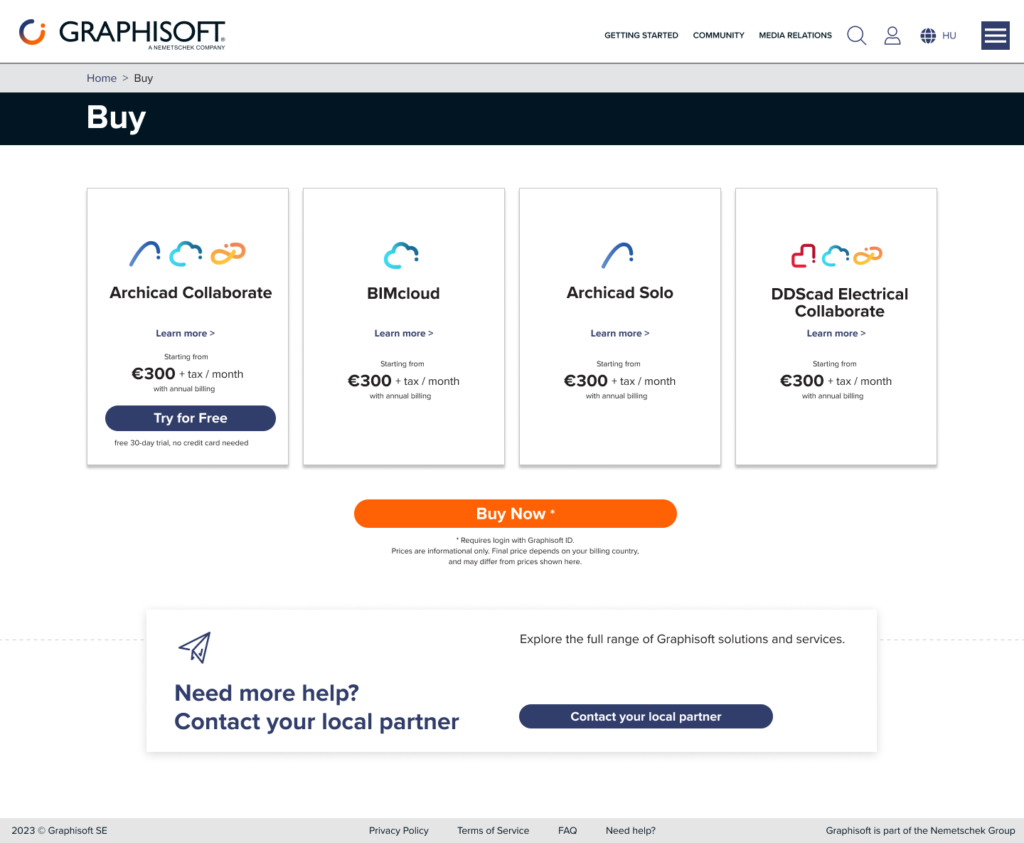Open the hamburger menu button
The width and height of the screenshot is (1024, 843).
pos(994,35)
